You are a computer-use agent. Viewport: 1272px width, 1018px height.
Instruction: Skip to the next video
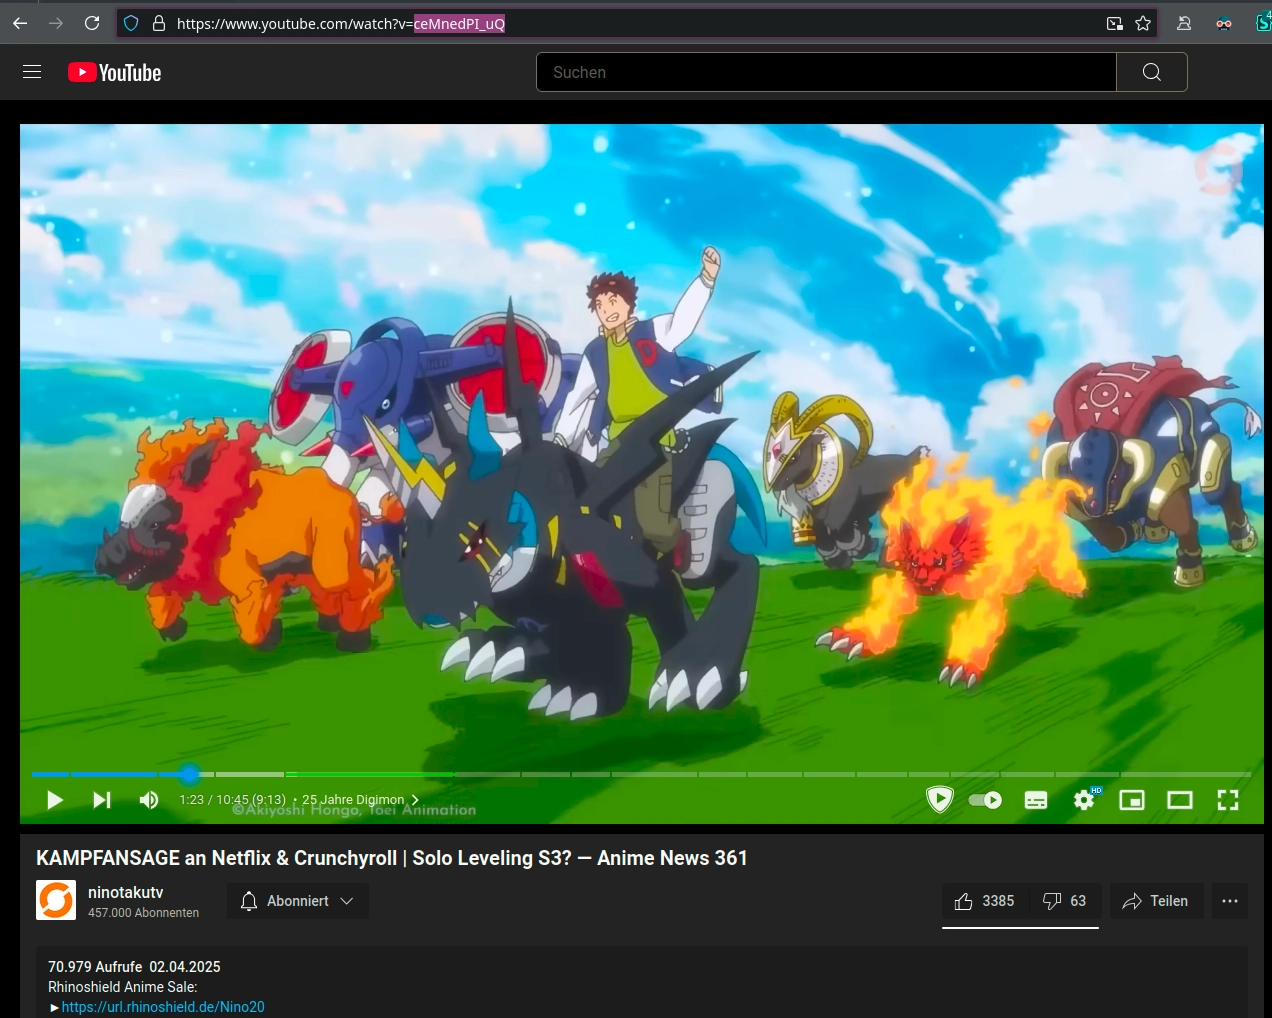[102, 800]
